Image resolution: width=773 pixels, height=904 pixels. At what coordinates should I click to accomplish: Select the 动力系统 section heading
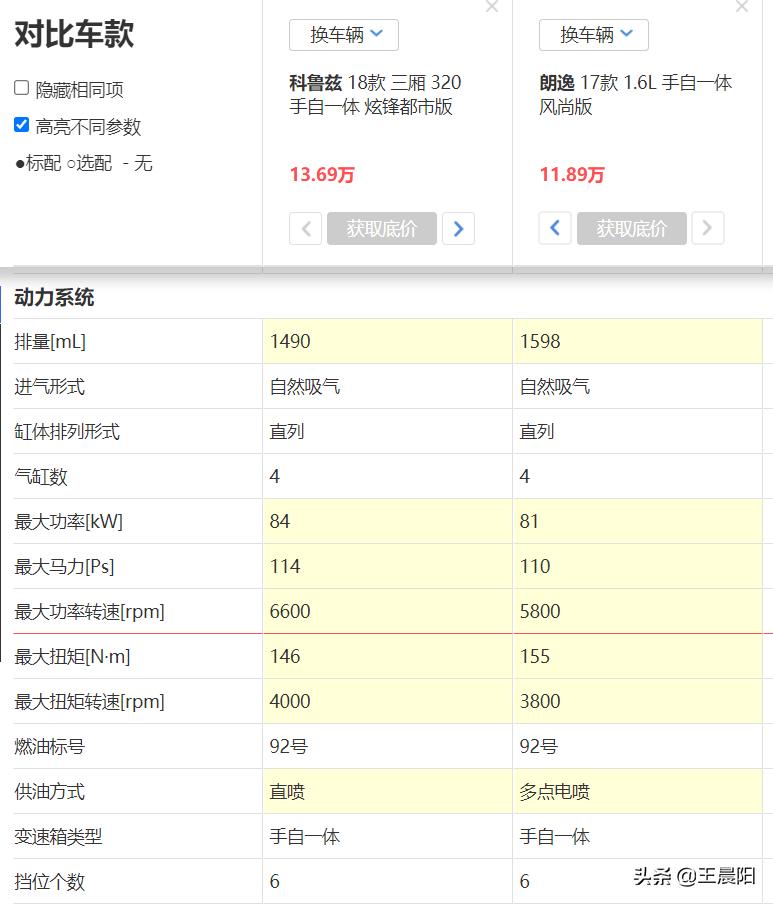[x=54, y=297]
